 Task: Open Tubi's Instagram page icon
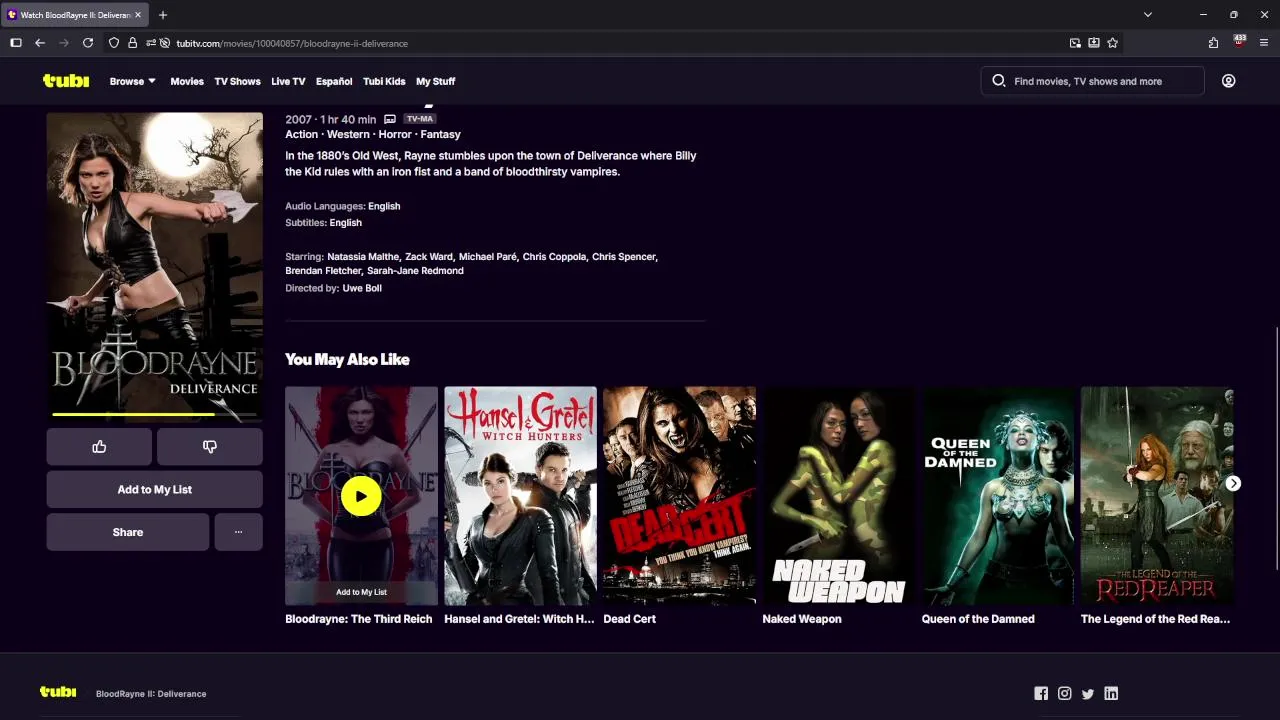(x=1064, y=693)
